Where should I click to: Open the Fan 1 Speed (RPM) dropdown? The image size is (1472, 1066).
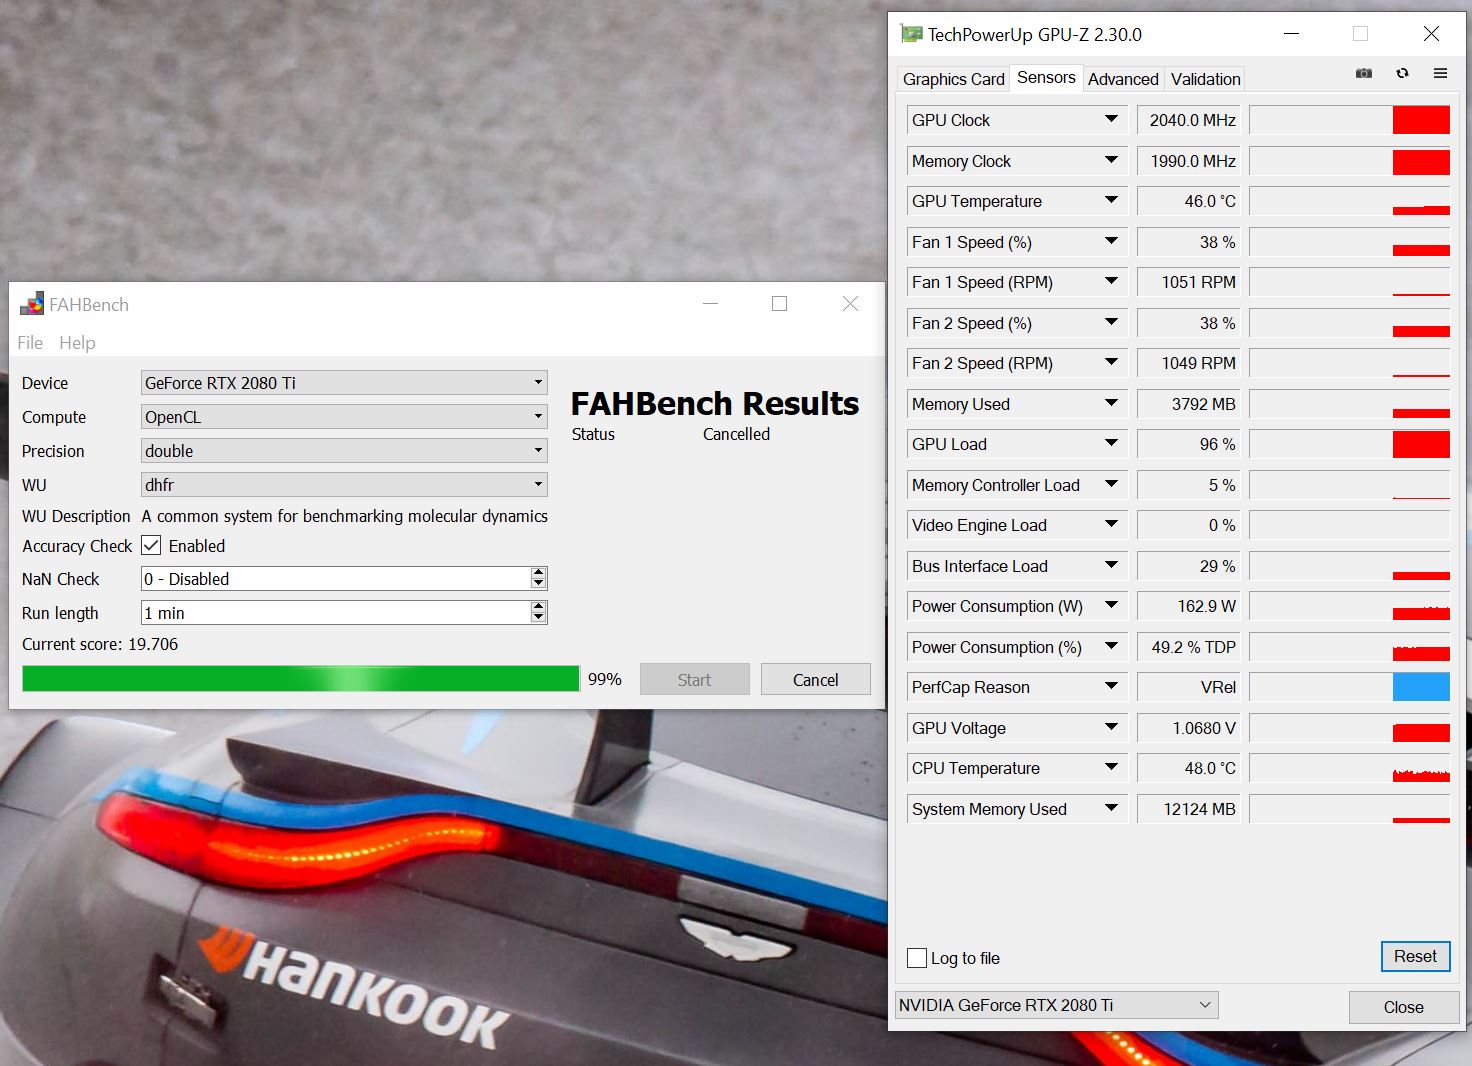coord(1111,282)
